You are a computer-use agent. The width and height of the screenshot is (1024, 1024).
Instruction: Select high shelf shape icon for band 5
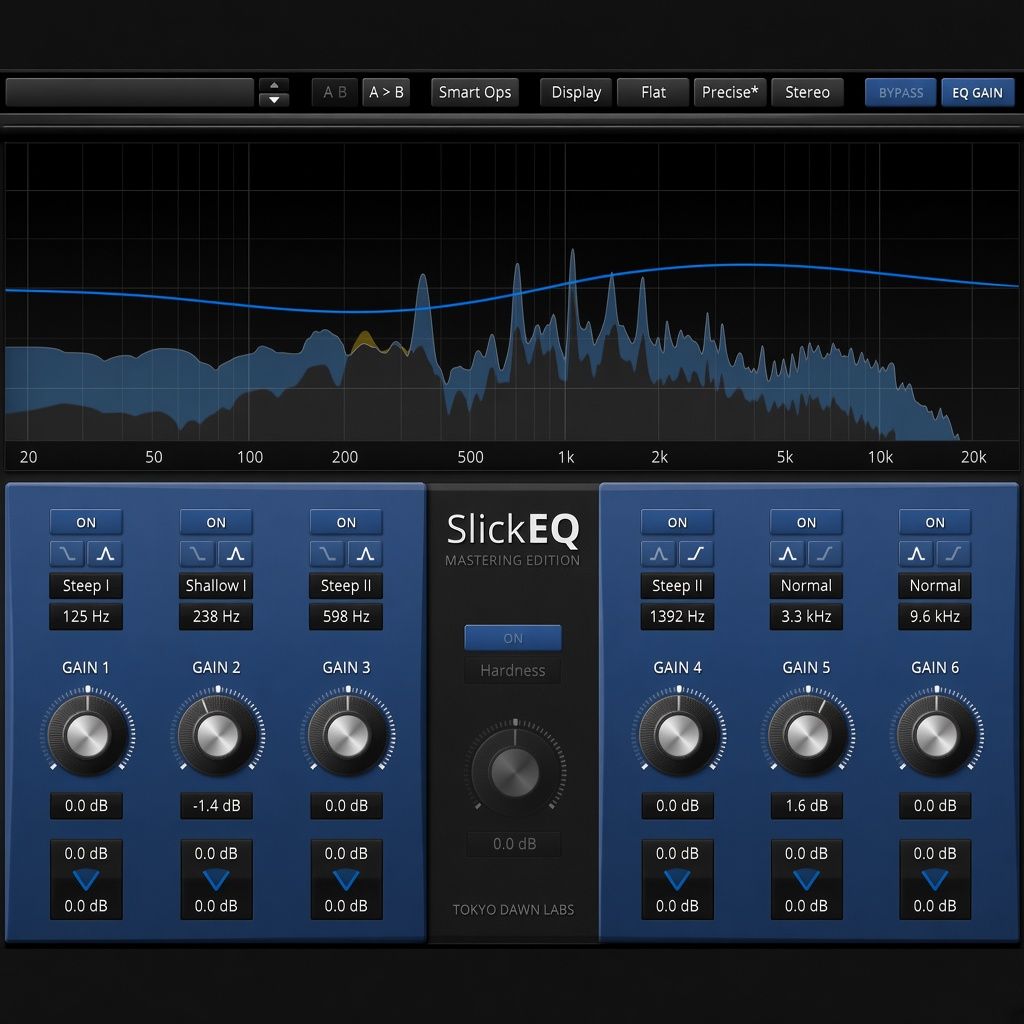coord(825,554)
